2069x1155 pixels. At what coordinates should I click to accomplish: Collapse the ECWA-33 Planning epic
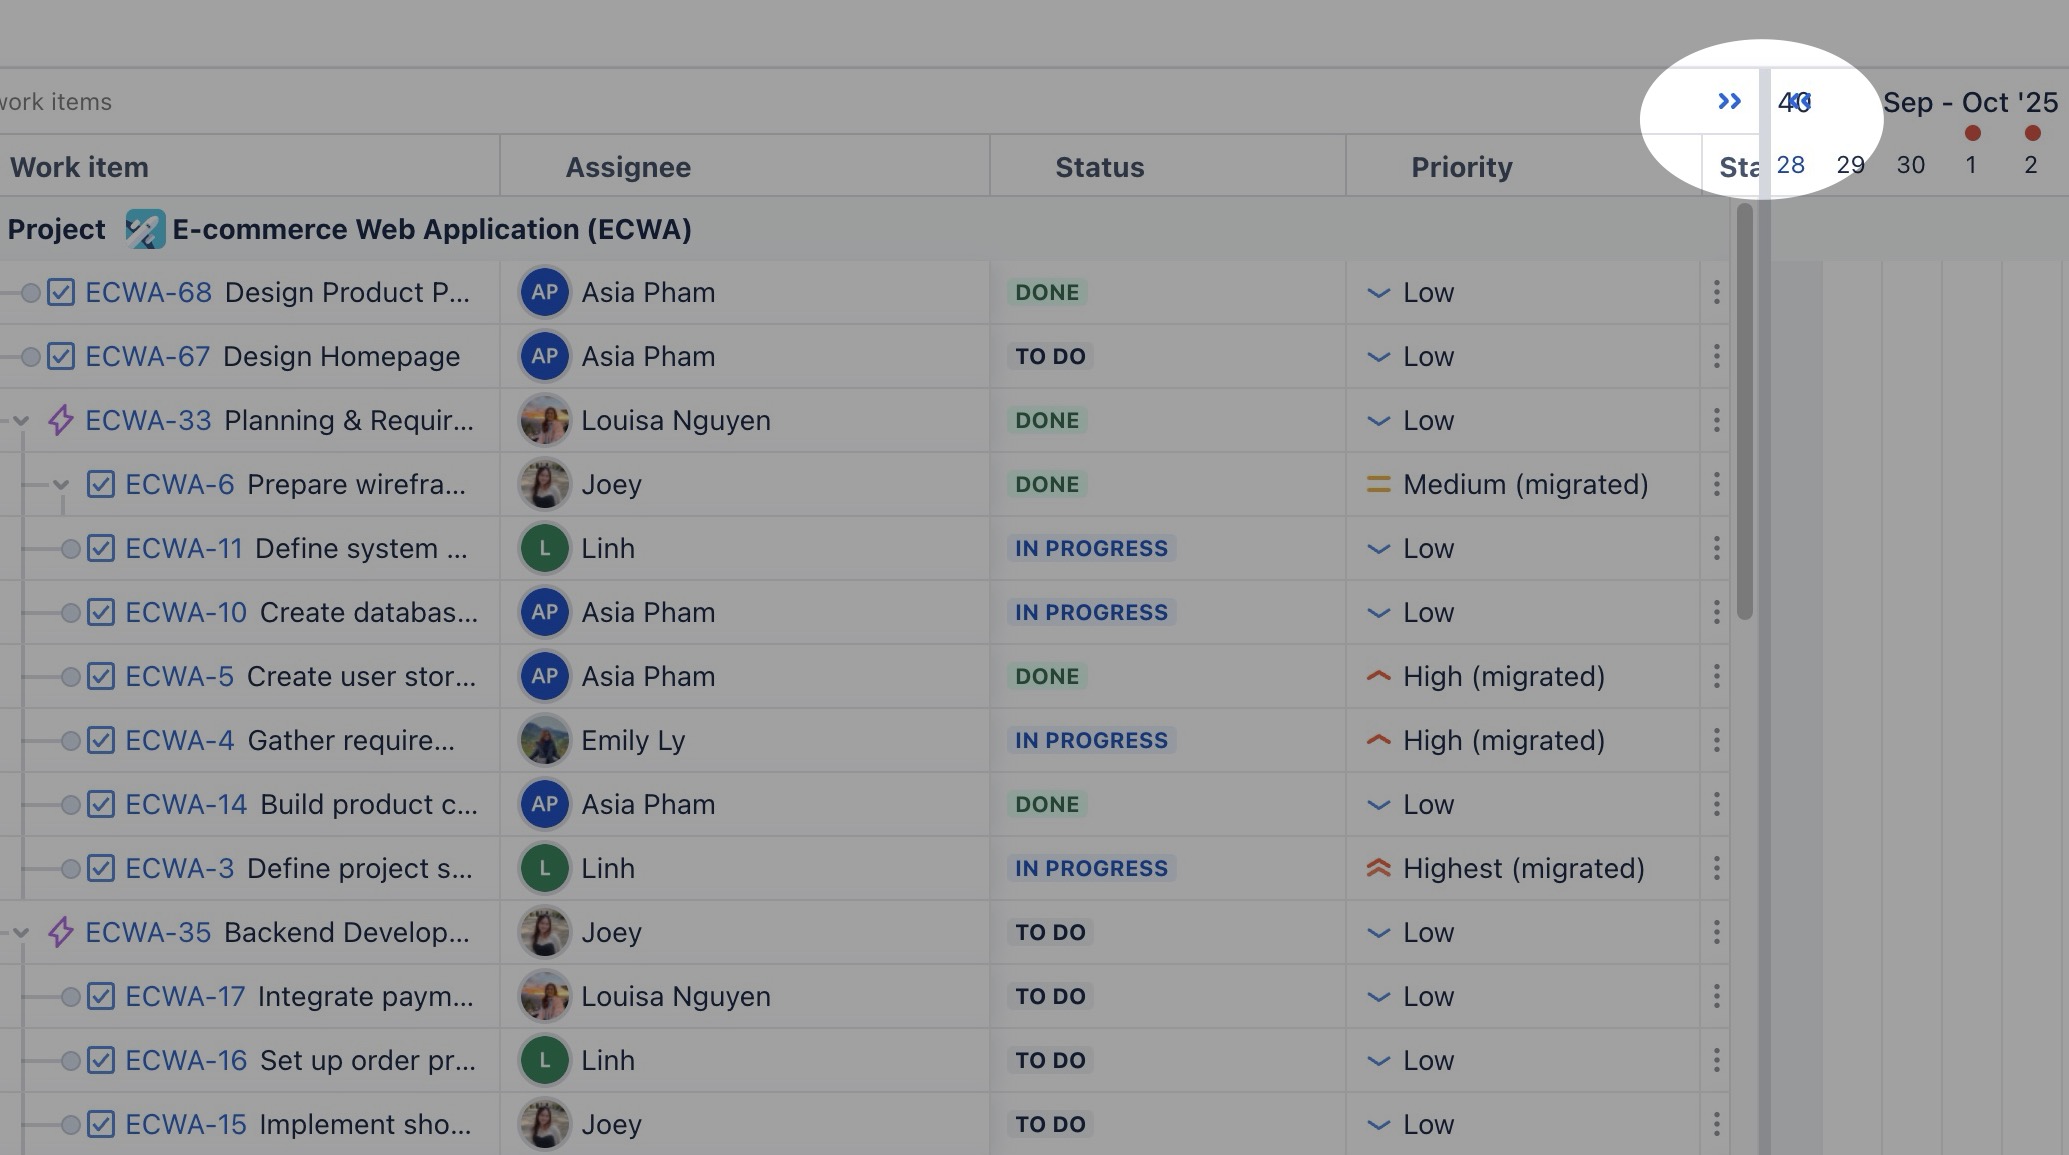pyautogui.click(x=21, y=421)
